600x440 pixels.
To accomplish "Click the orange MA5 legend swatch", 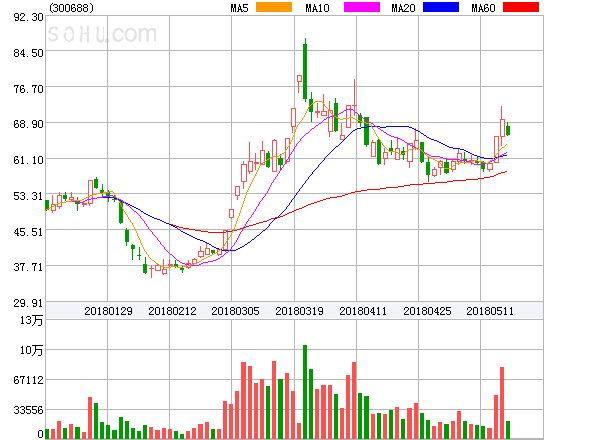I will pyautogui.click(x=274, y=7).
